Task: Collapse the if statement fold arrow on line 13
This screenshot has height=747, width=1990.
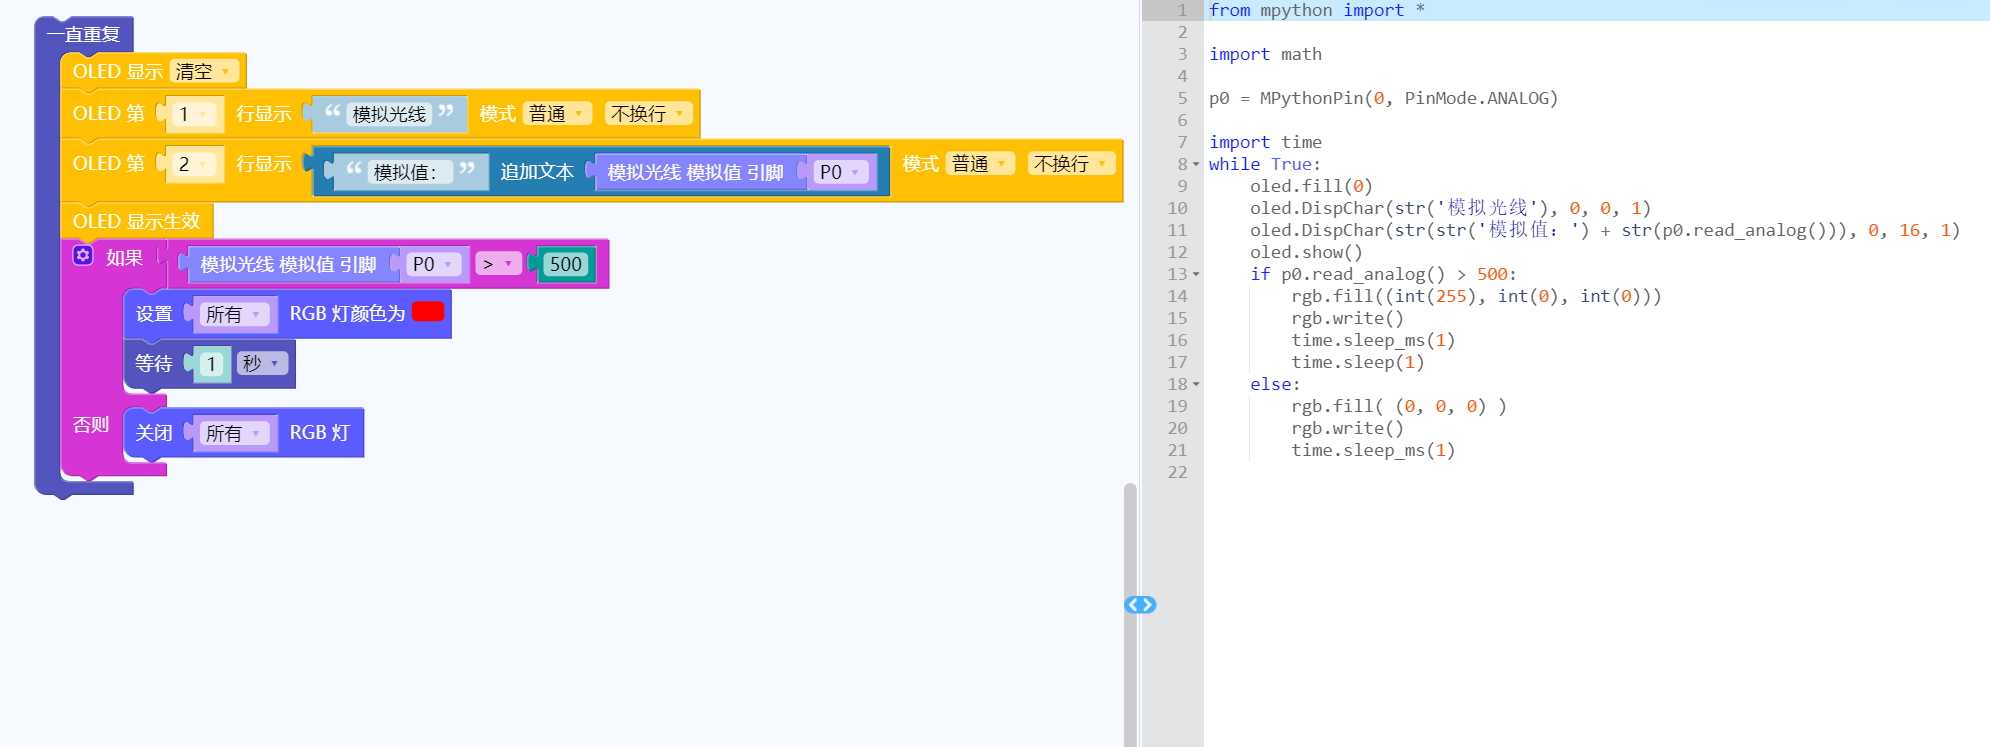Action: click(1196, 274)
